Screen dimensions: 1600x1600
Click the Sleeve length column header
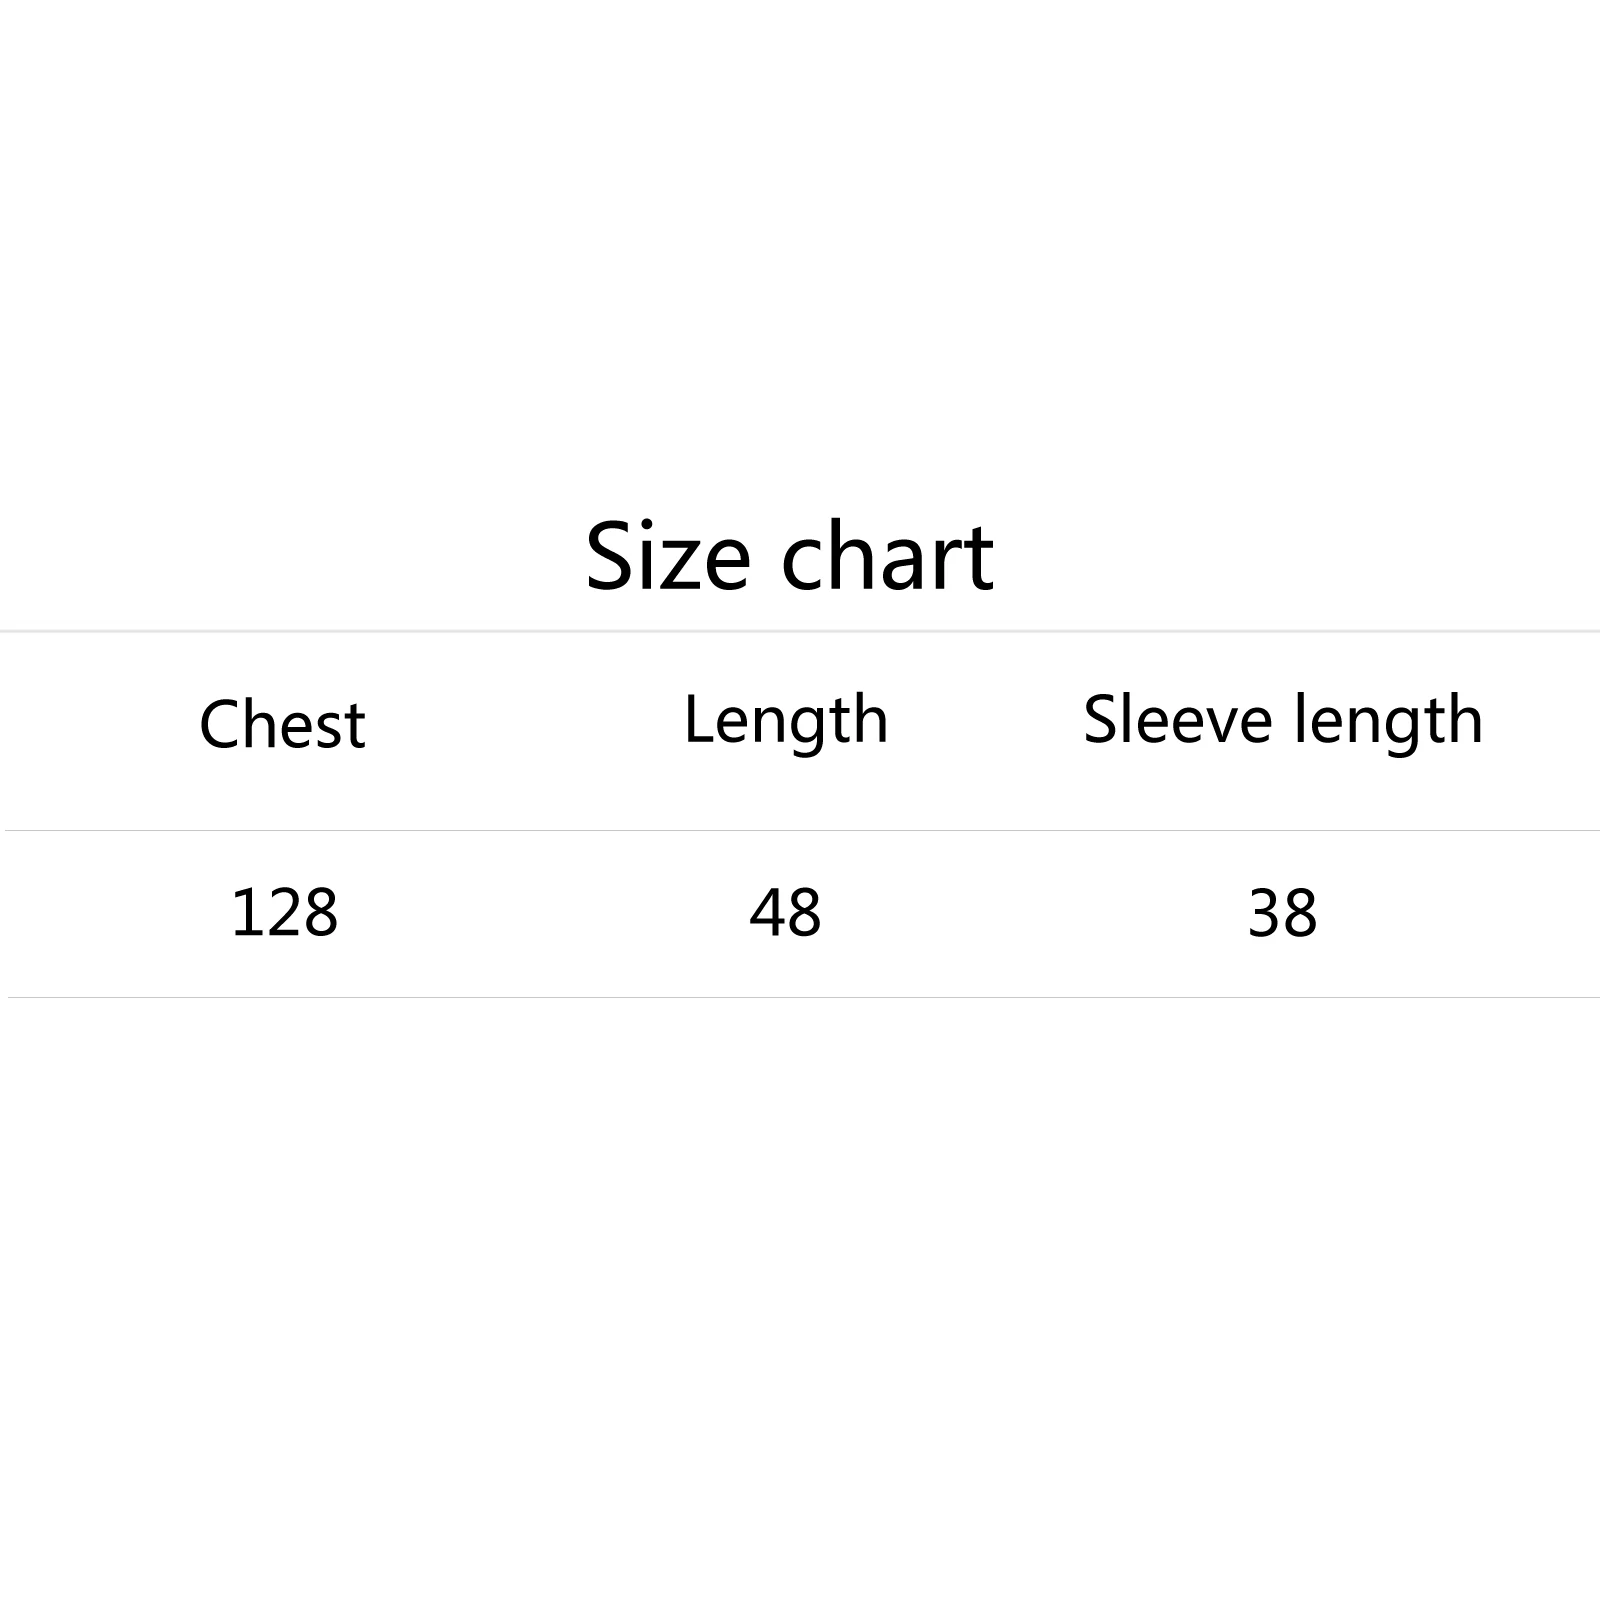pos(1283,720)
